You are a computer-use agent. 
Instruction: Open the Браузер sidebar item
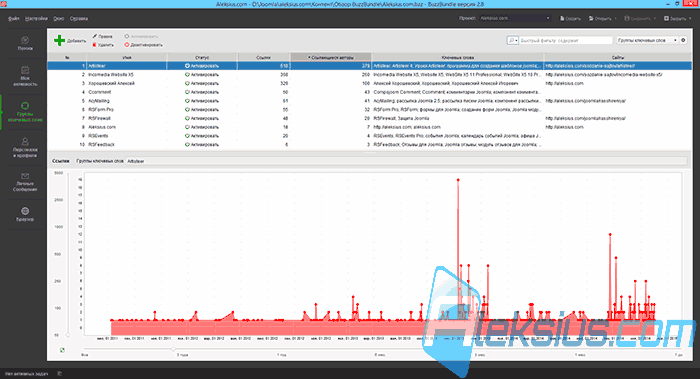(25, 214)
